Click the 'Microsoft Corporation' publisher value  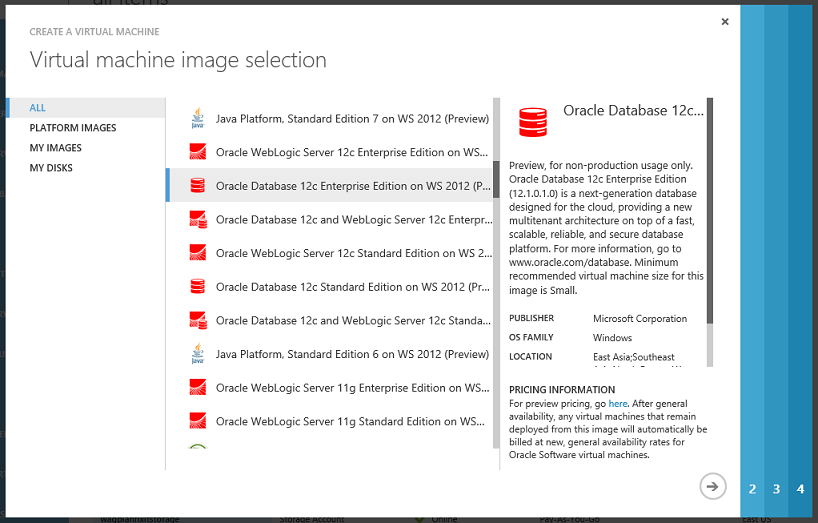pos(640,319)
